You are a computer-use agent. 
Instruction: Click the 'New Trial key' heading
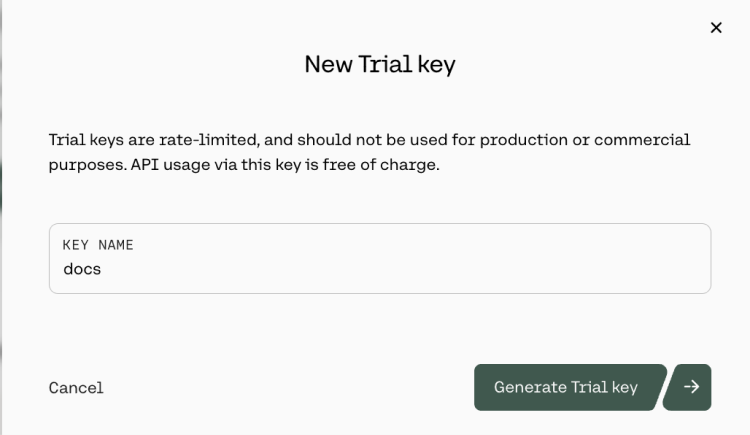380,65
